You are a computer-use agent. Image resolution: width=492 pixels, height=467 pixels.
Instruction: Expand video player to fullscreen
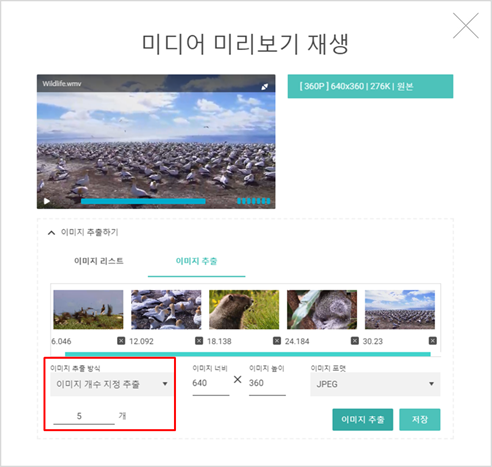264,87
